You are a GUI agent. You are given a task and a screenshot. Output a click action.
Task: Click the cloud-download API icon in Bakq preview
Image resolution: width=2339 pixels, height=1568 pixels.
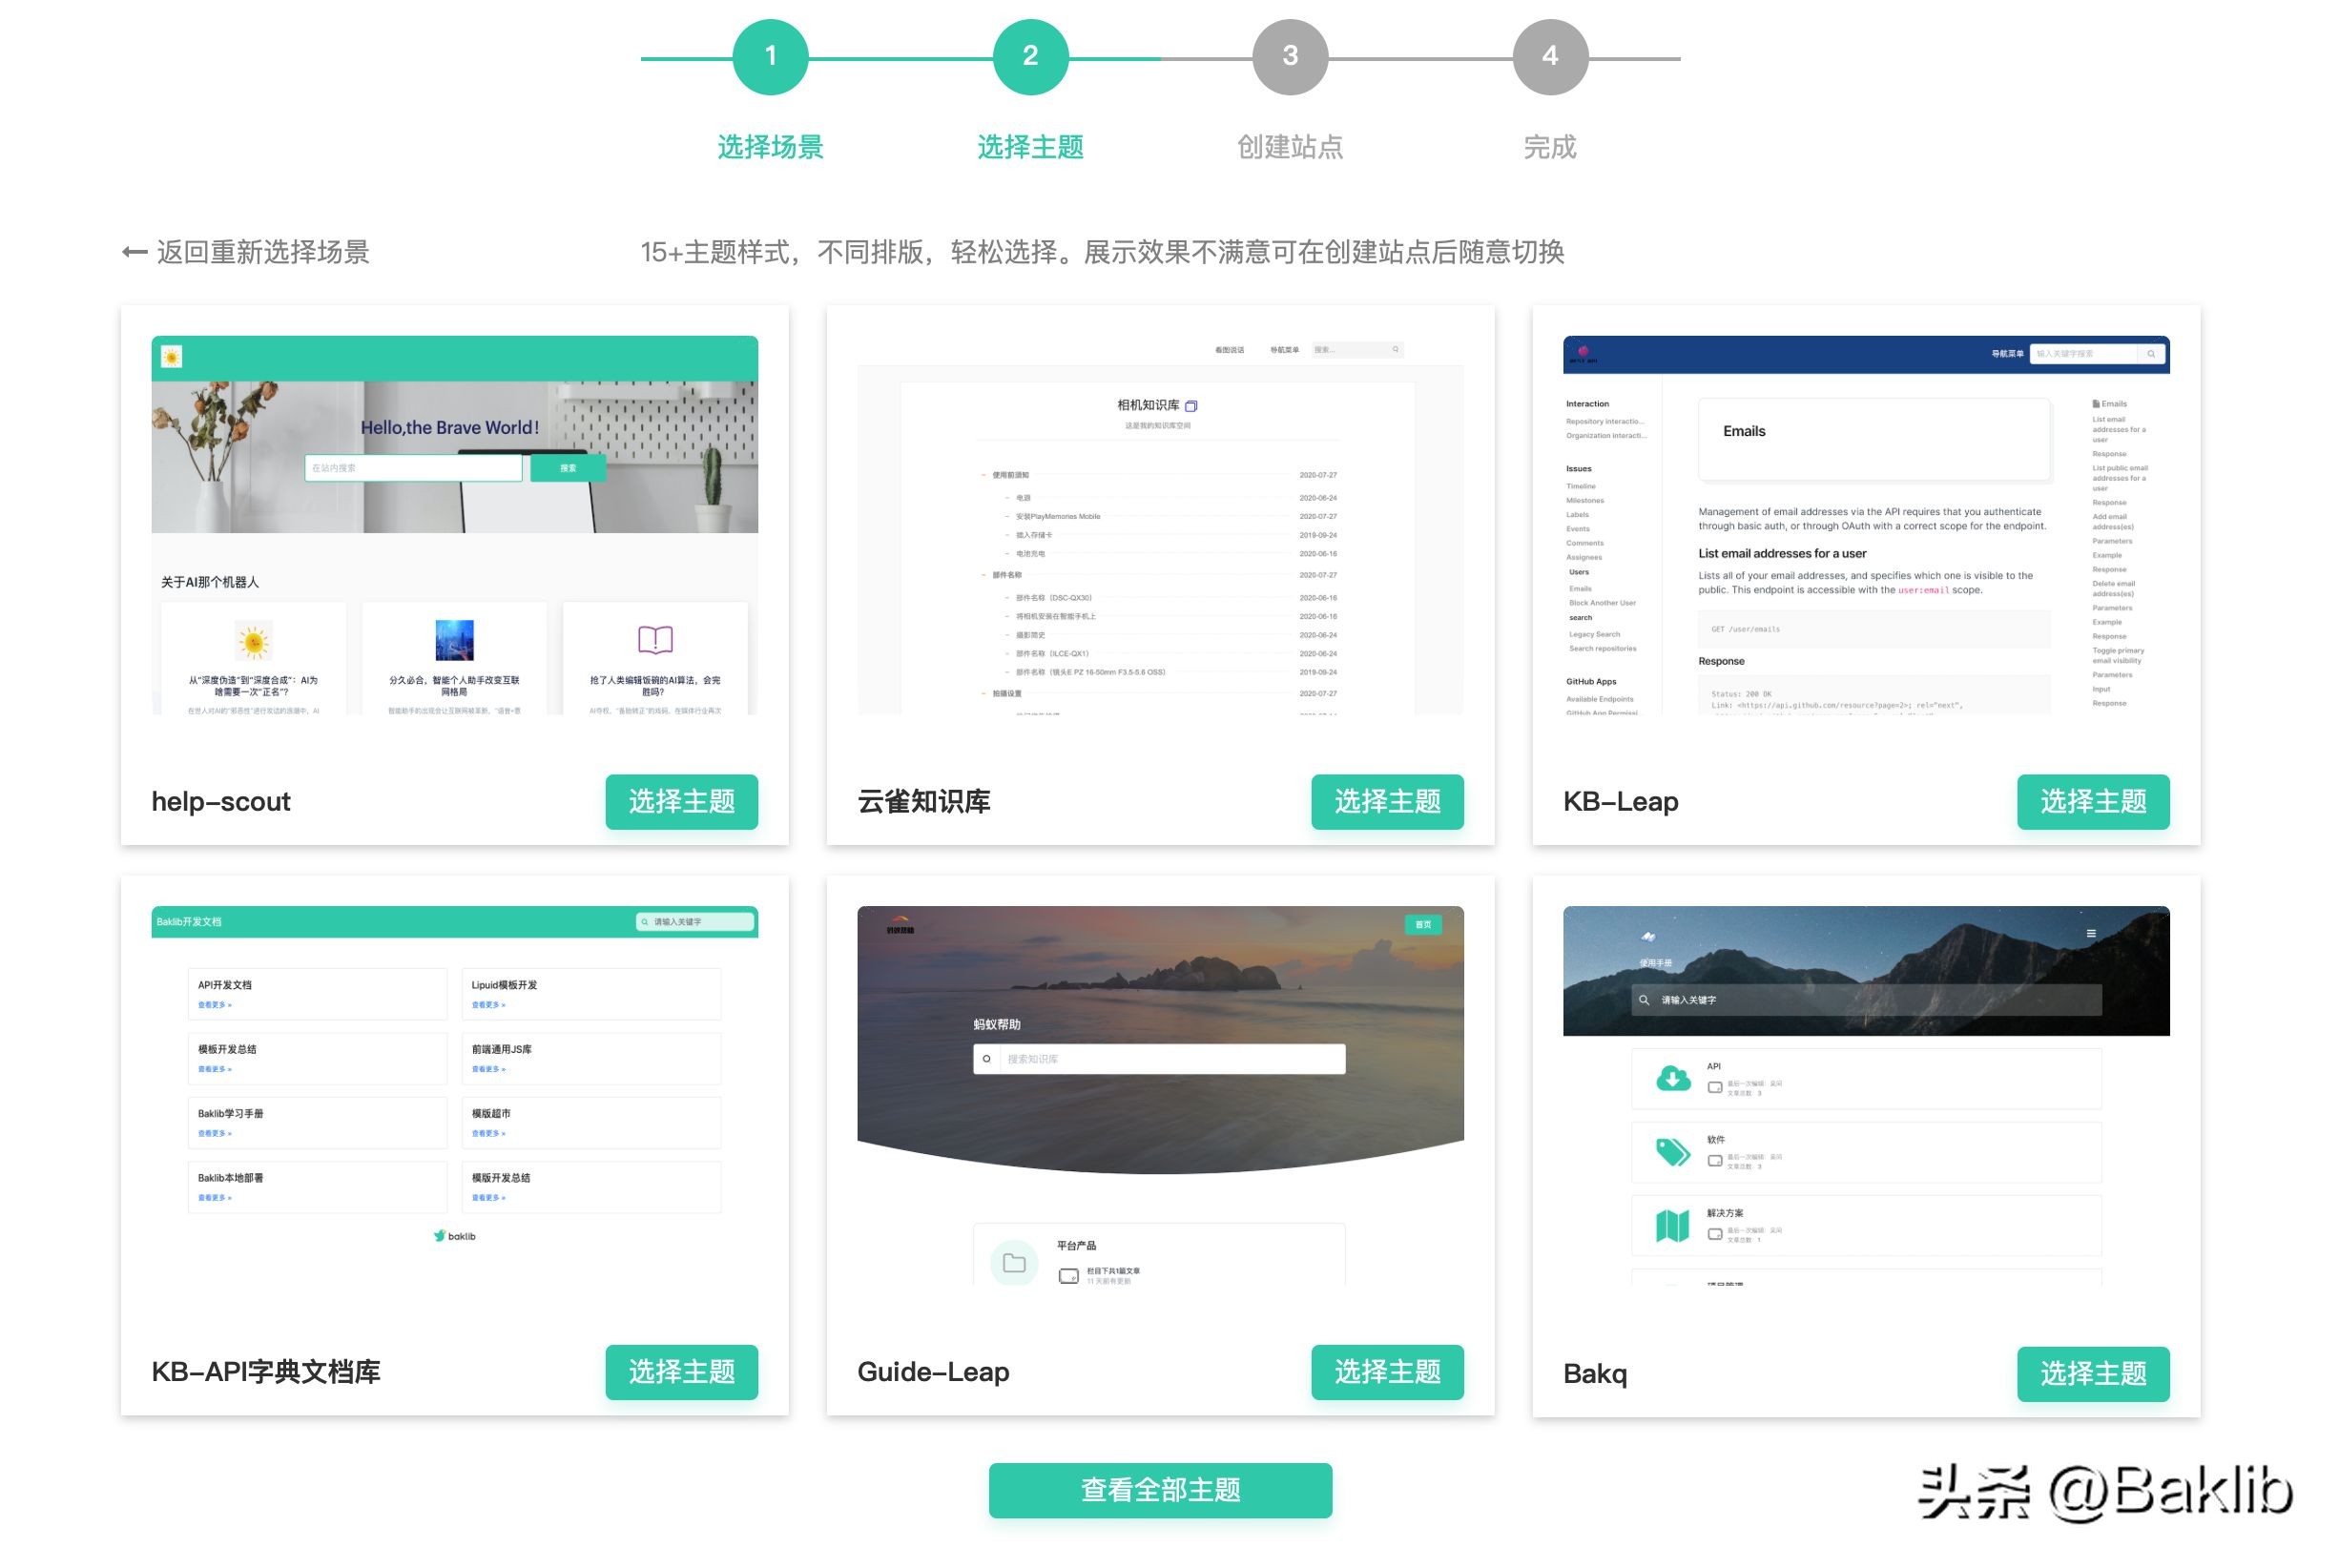point(1674,1080)
